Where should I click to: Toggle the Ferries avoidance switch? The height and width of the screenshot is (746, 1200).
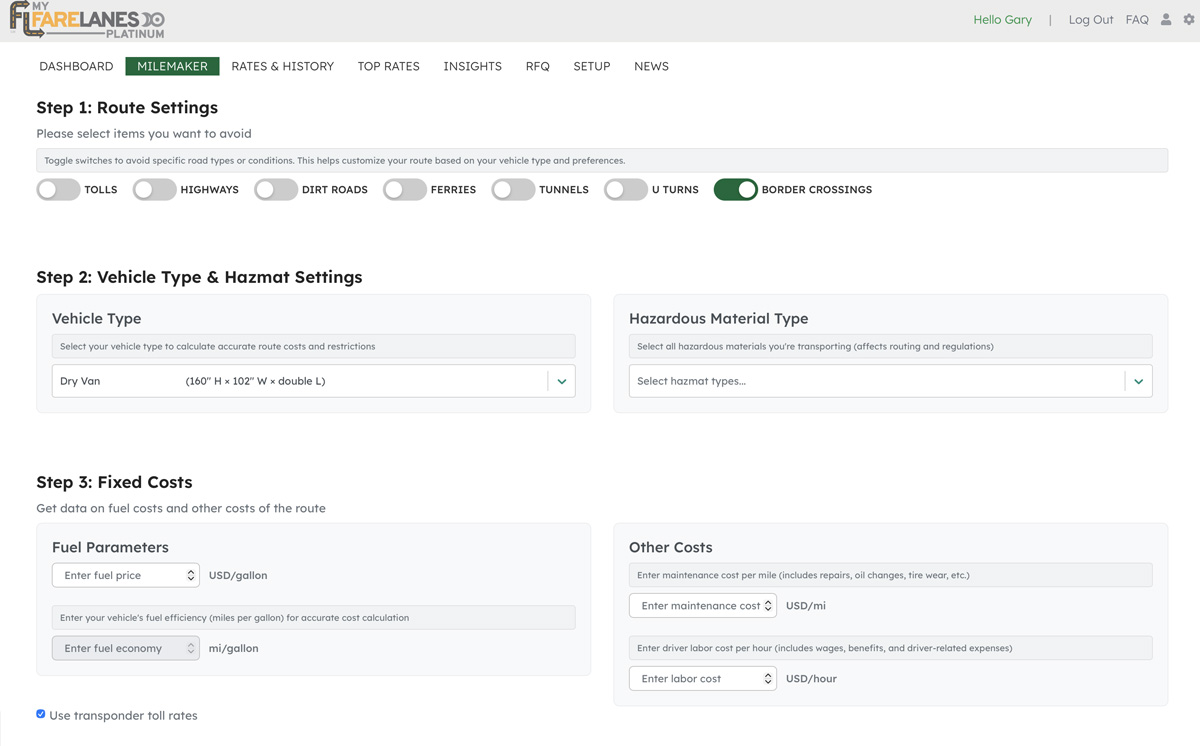(405, 190)
